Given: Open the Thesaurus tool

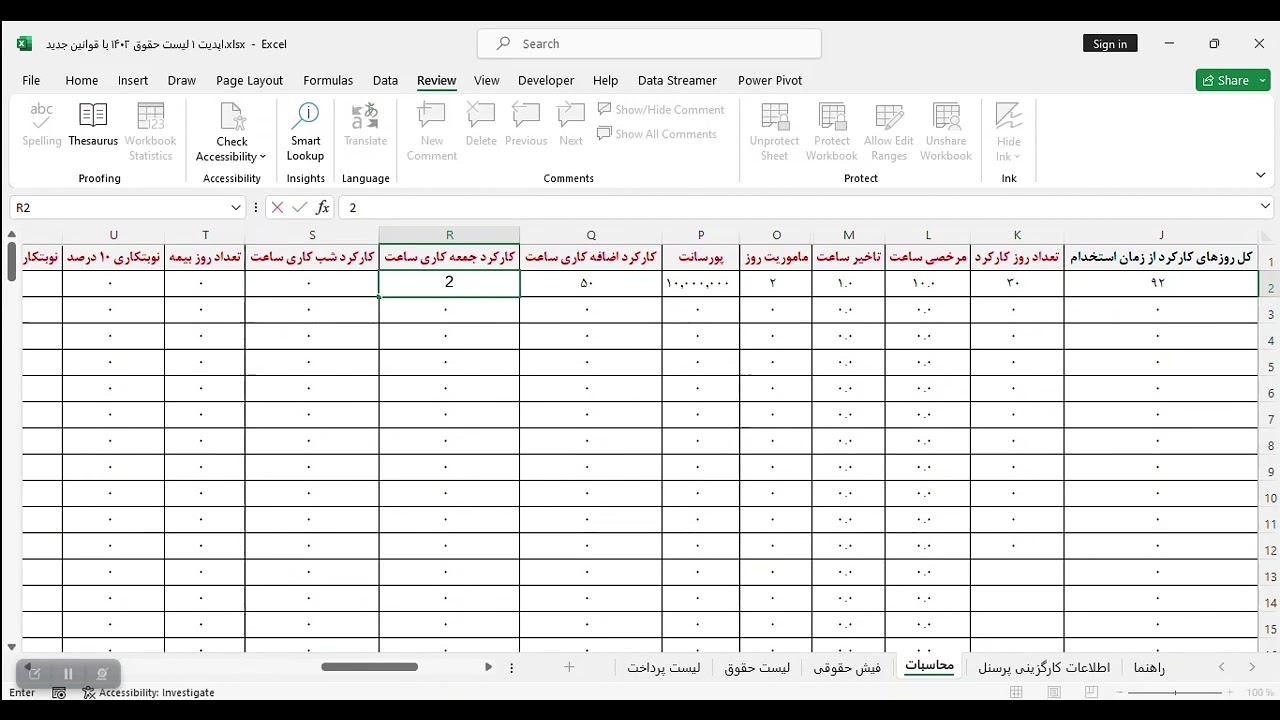Looking at the screenshot, I should [93, 126].
